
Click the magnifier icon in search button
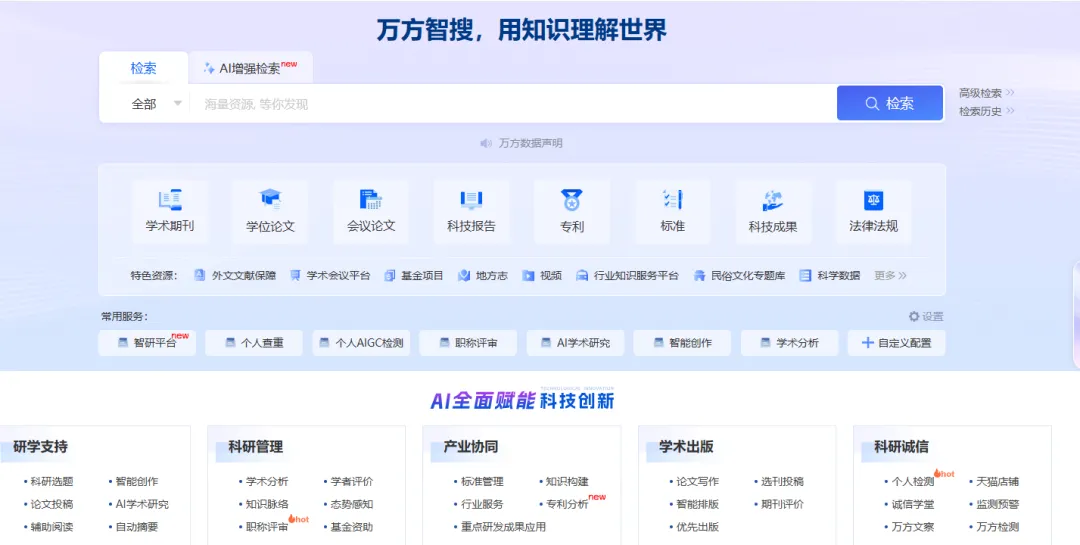[872, 103]
